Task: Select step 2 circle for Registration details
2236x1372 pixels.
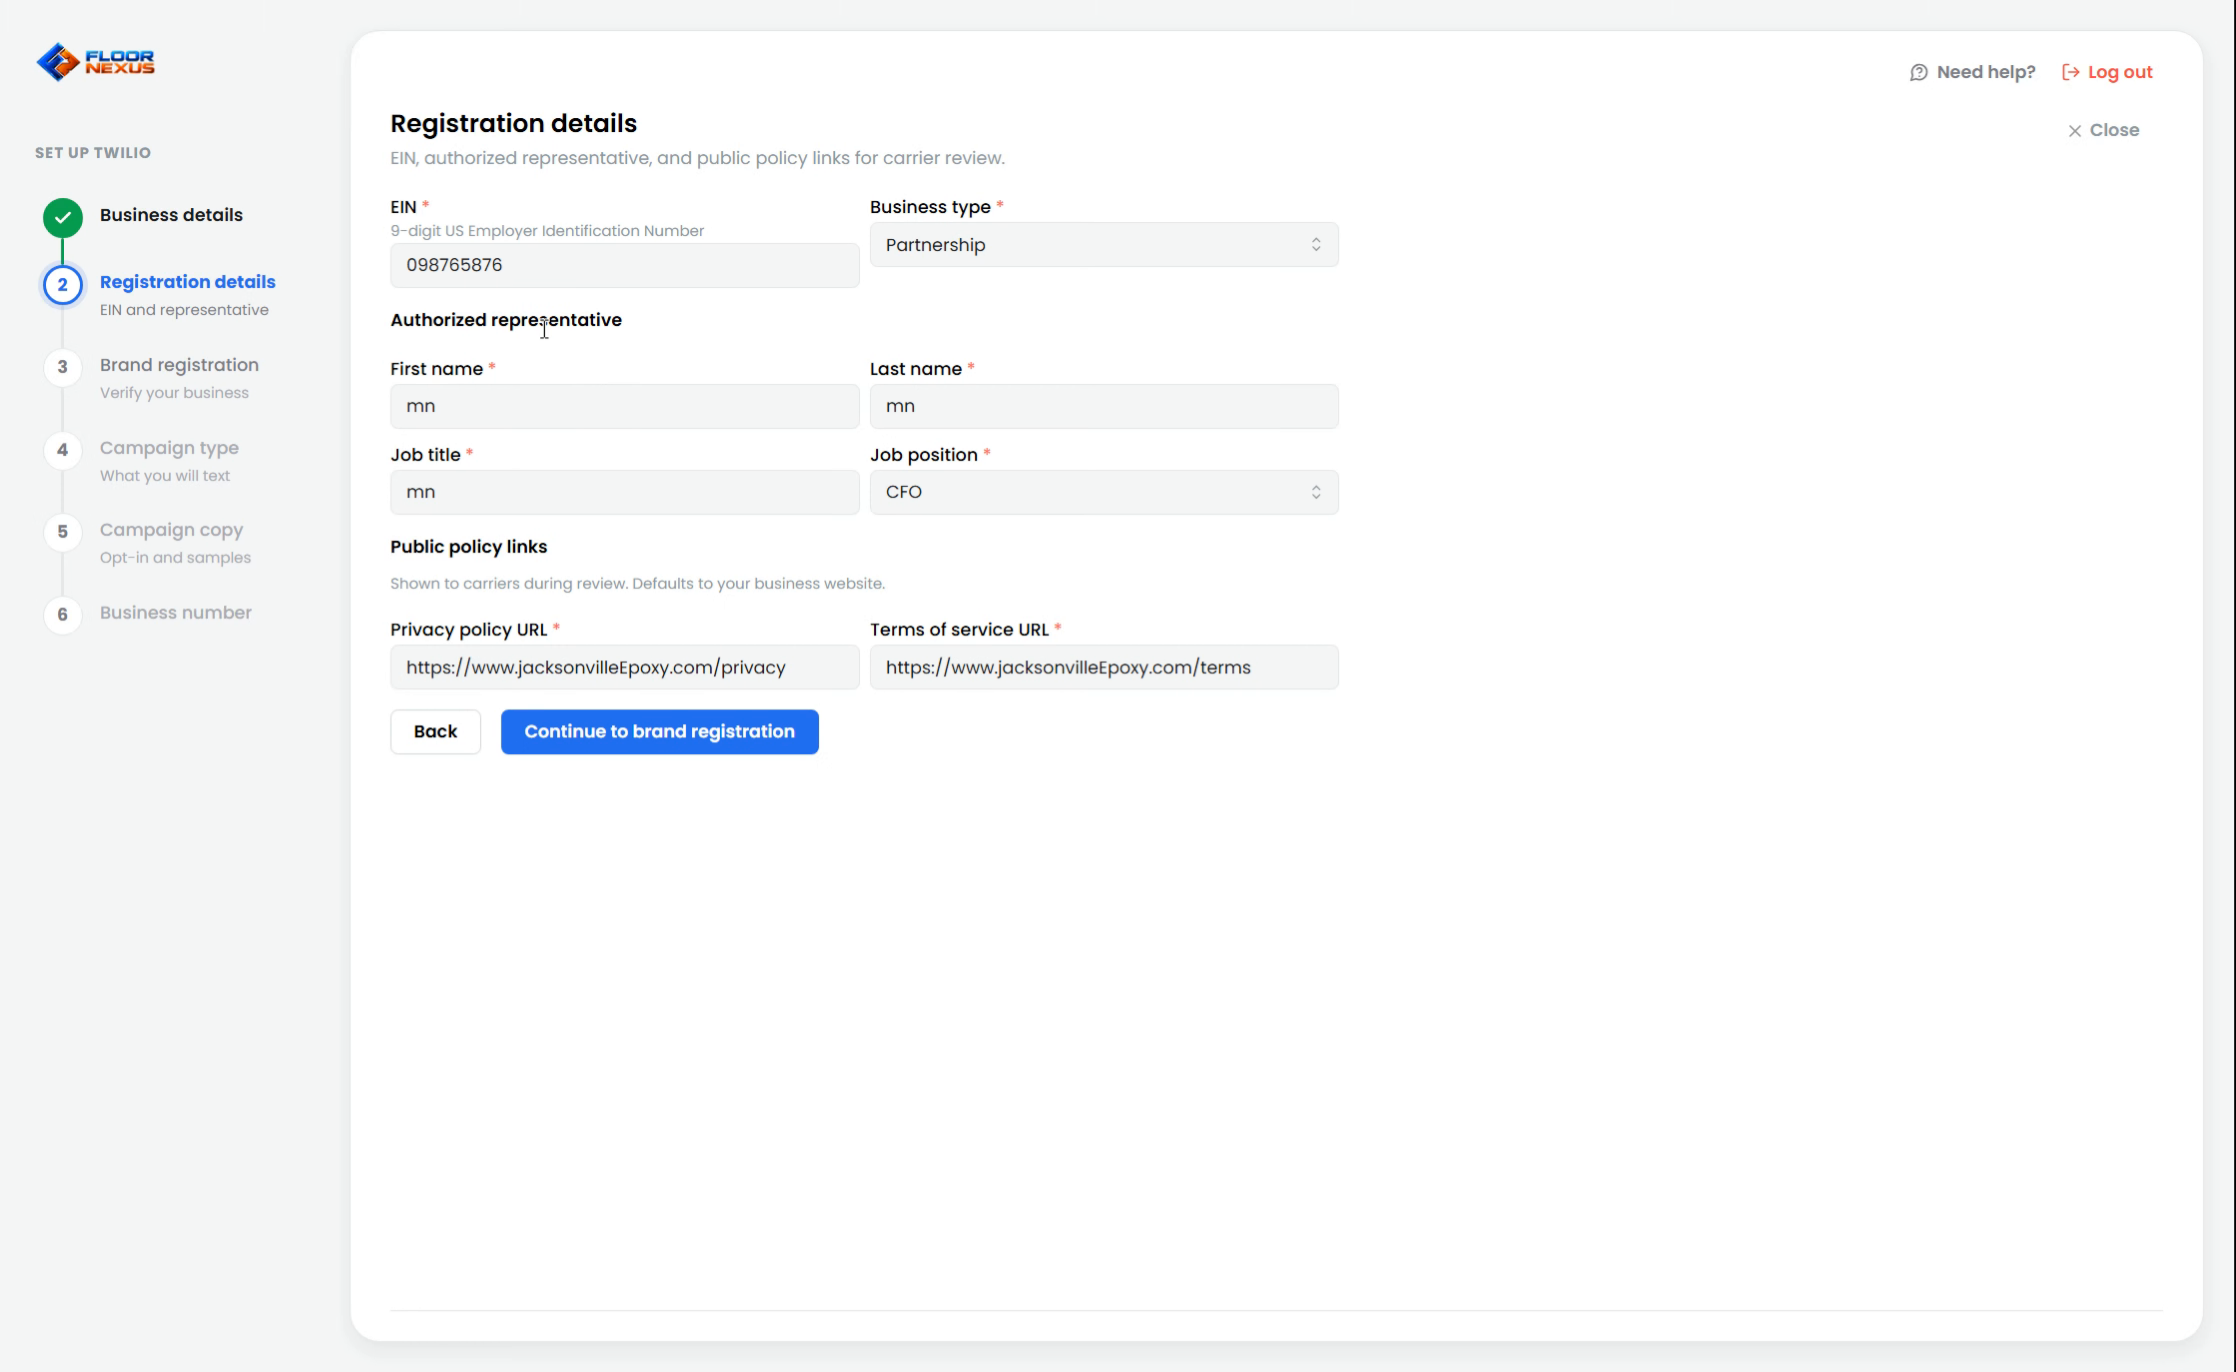Action: [63, 285]
